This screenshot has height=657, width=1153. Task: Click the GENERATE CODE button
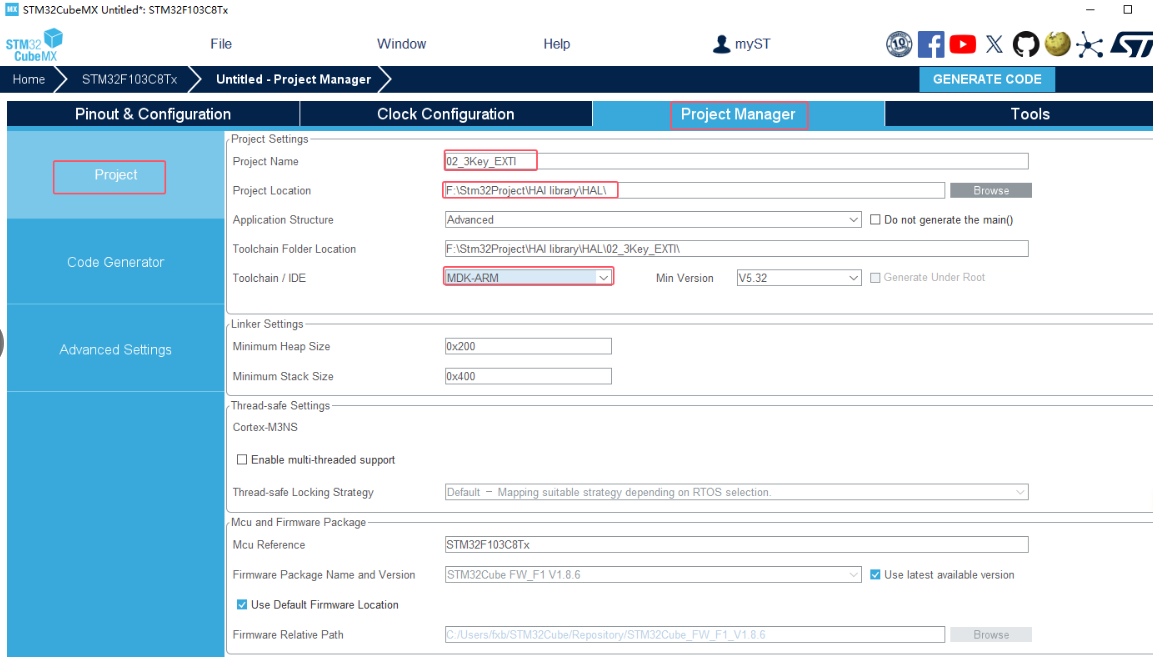tap(987, 79)
